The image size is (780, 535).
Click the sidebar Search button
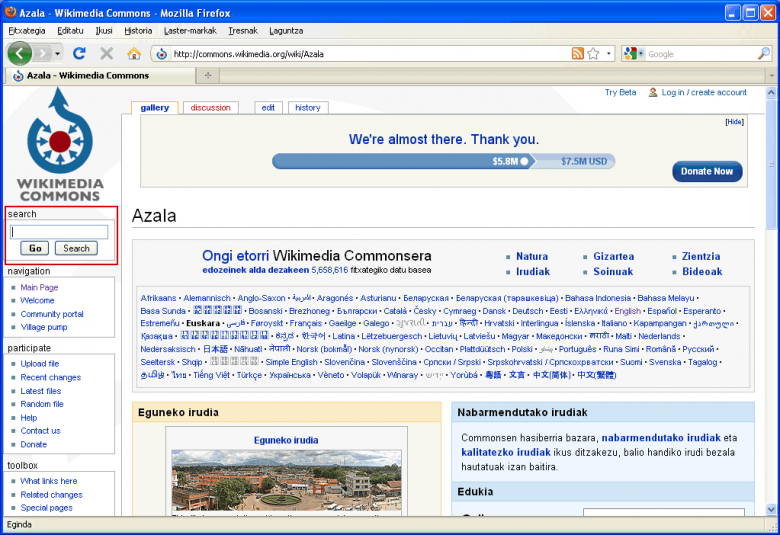pyautogui.click(x=76, y=248)
